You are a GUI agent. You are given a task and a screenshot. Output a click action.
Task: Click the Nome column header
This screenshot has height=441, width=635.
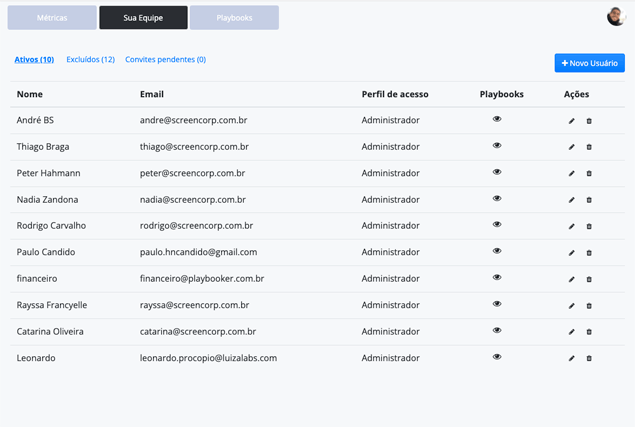(x=30, y=94)
